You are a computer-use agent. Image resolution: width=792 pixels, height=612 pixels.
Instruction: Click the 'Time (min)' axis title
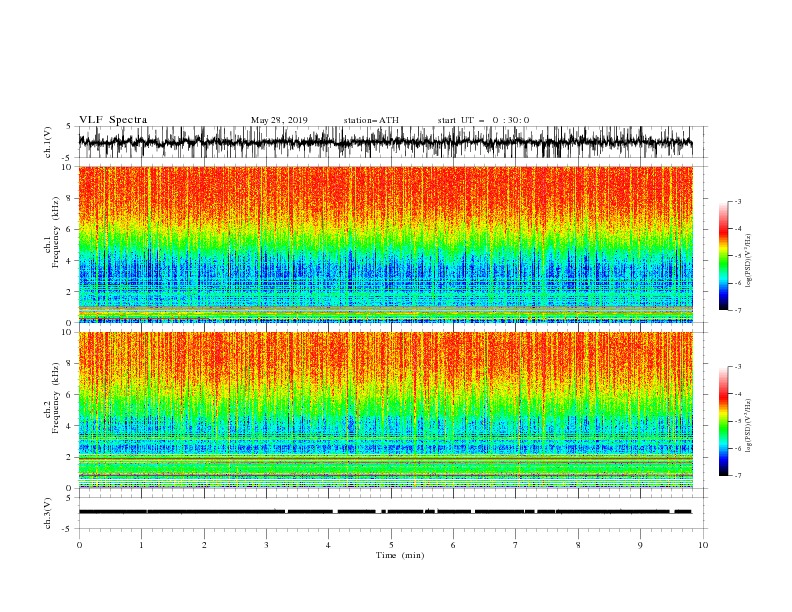tap(400, 555)
